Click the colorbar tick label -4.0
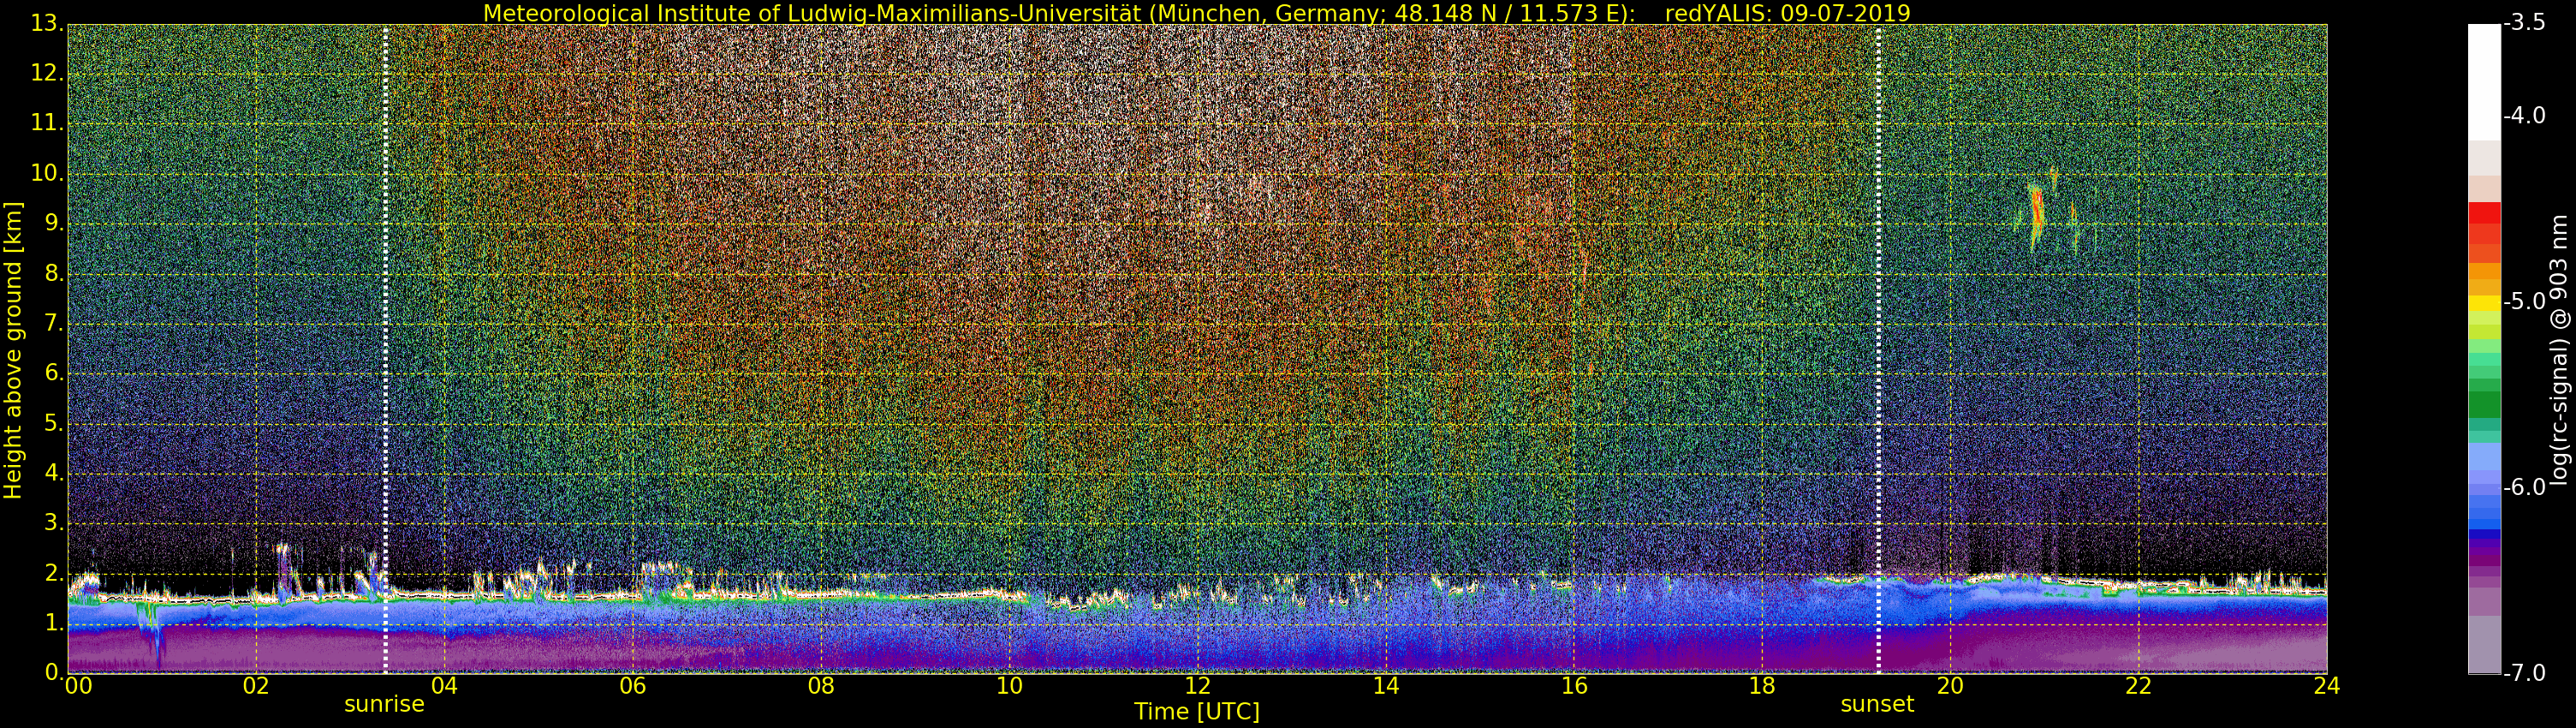The image size is (2576, 728). [x=2523, y=116]
